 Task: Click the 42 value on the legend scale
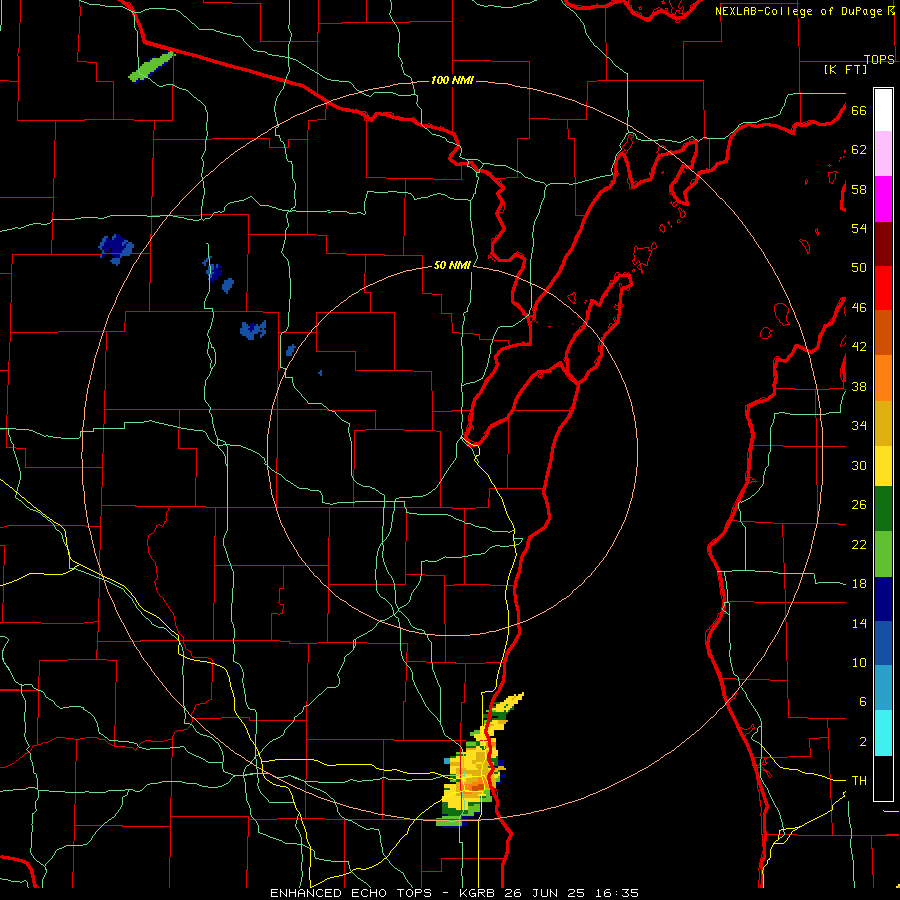pyautogui.click(x=859, y=347)
